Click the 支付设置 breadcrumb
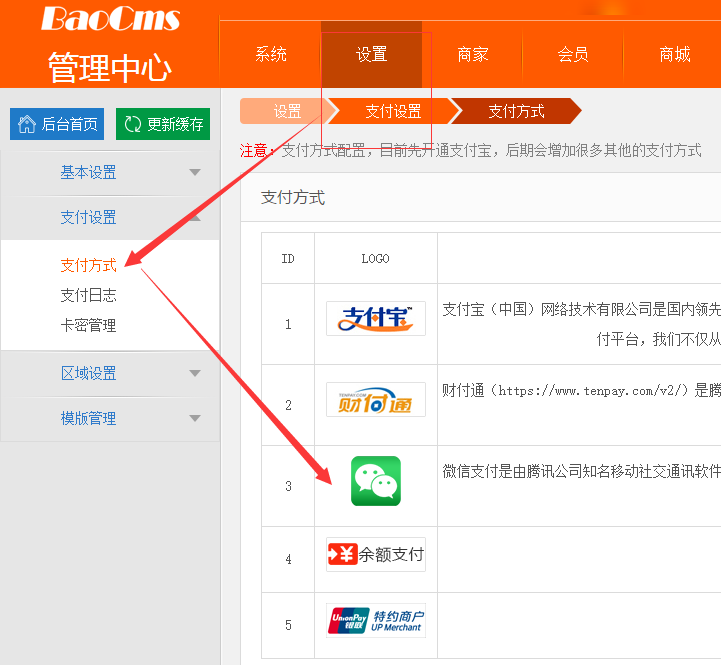This screenshot has width=721, height=665. tap(393, 111)
